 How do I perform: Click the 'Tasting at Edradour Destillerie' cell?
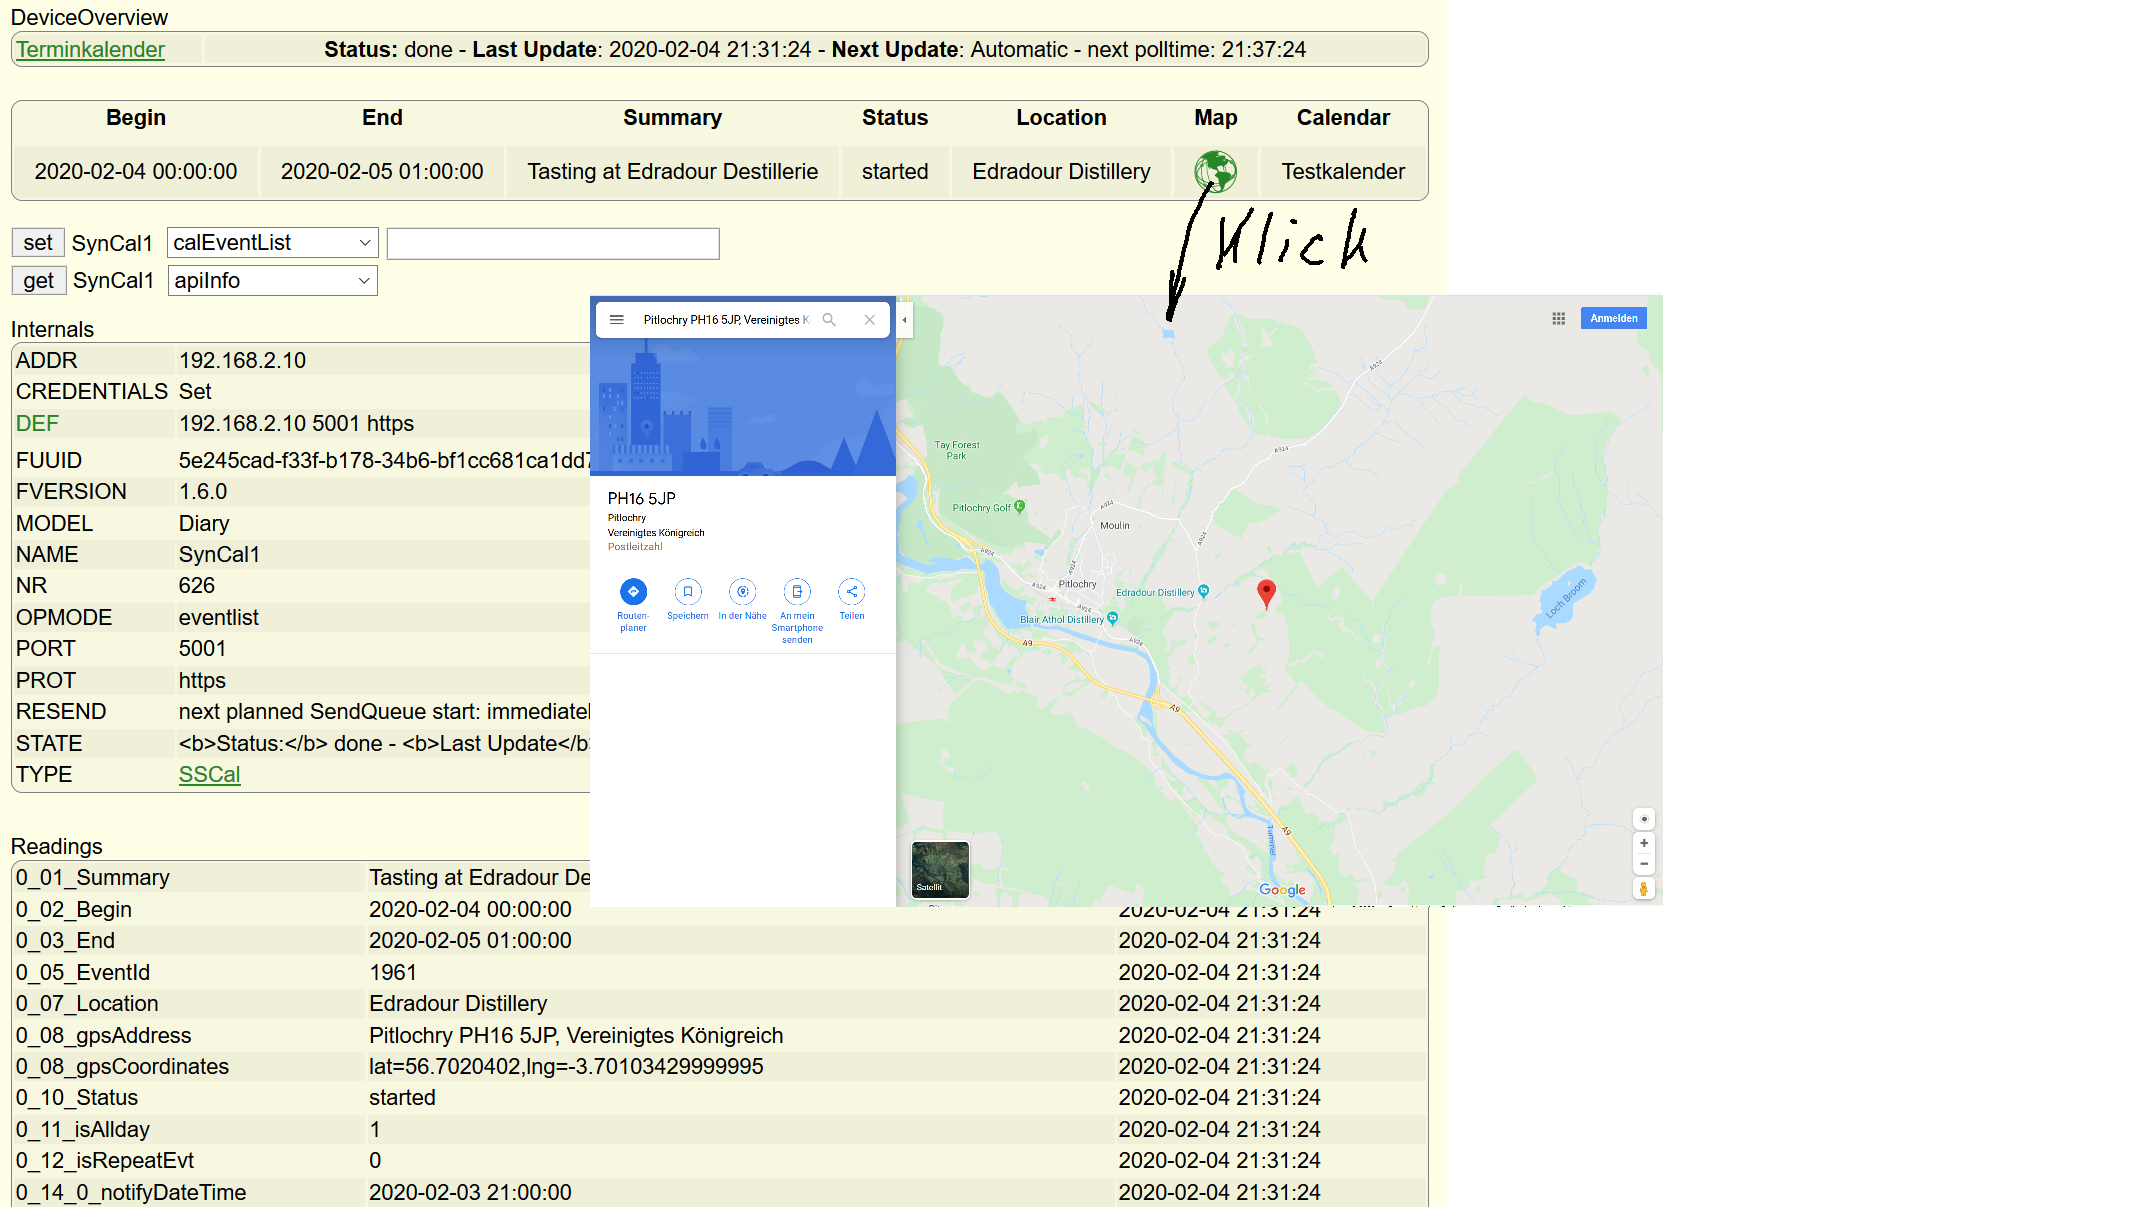coord(672,172)
